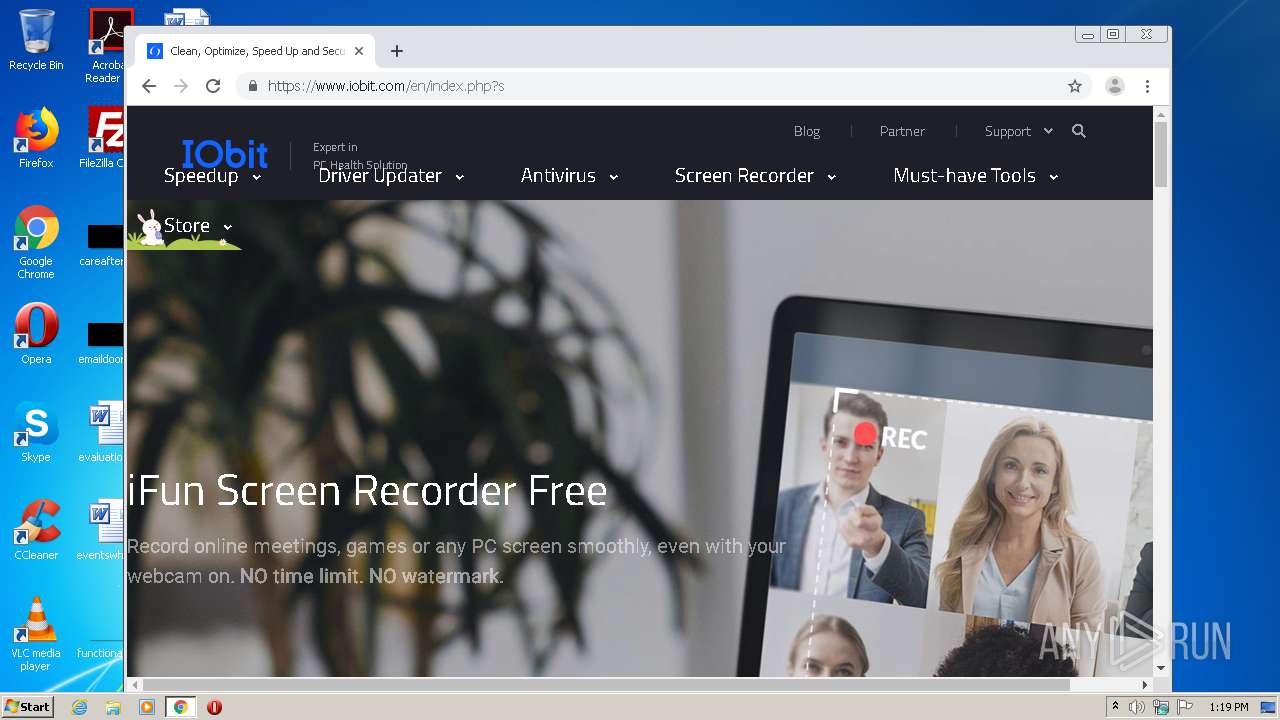
Task: Open the media player taskbar icon
Action: [x=147, y=707]
